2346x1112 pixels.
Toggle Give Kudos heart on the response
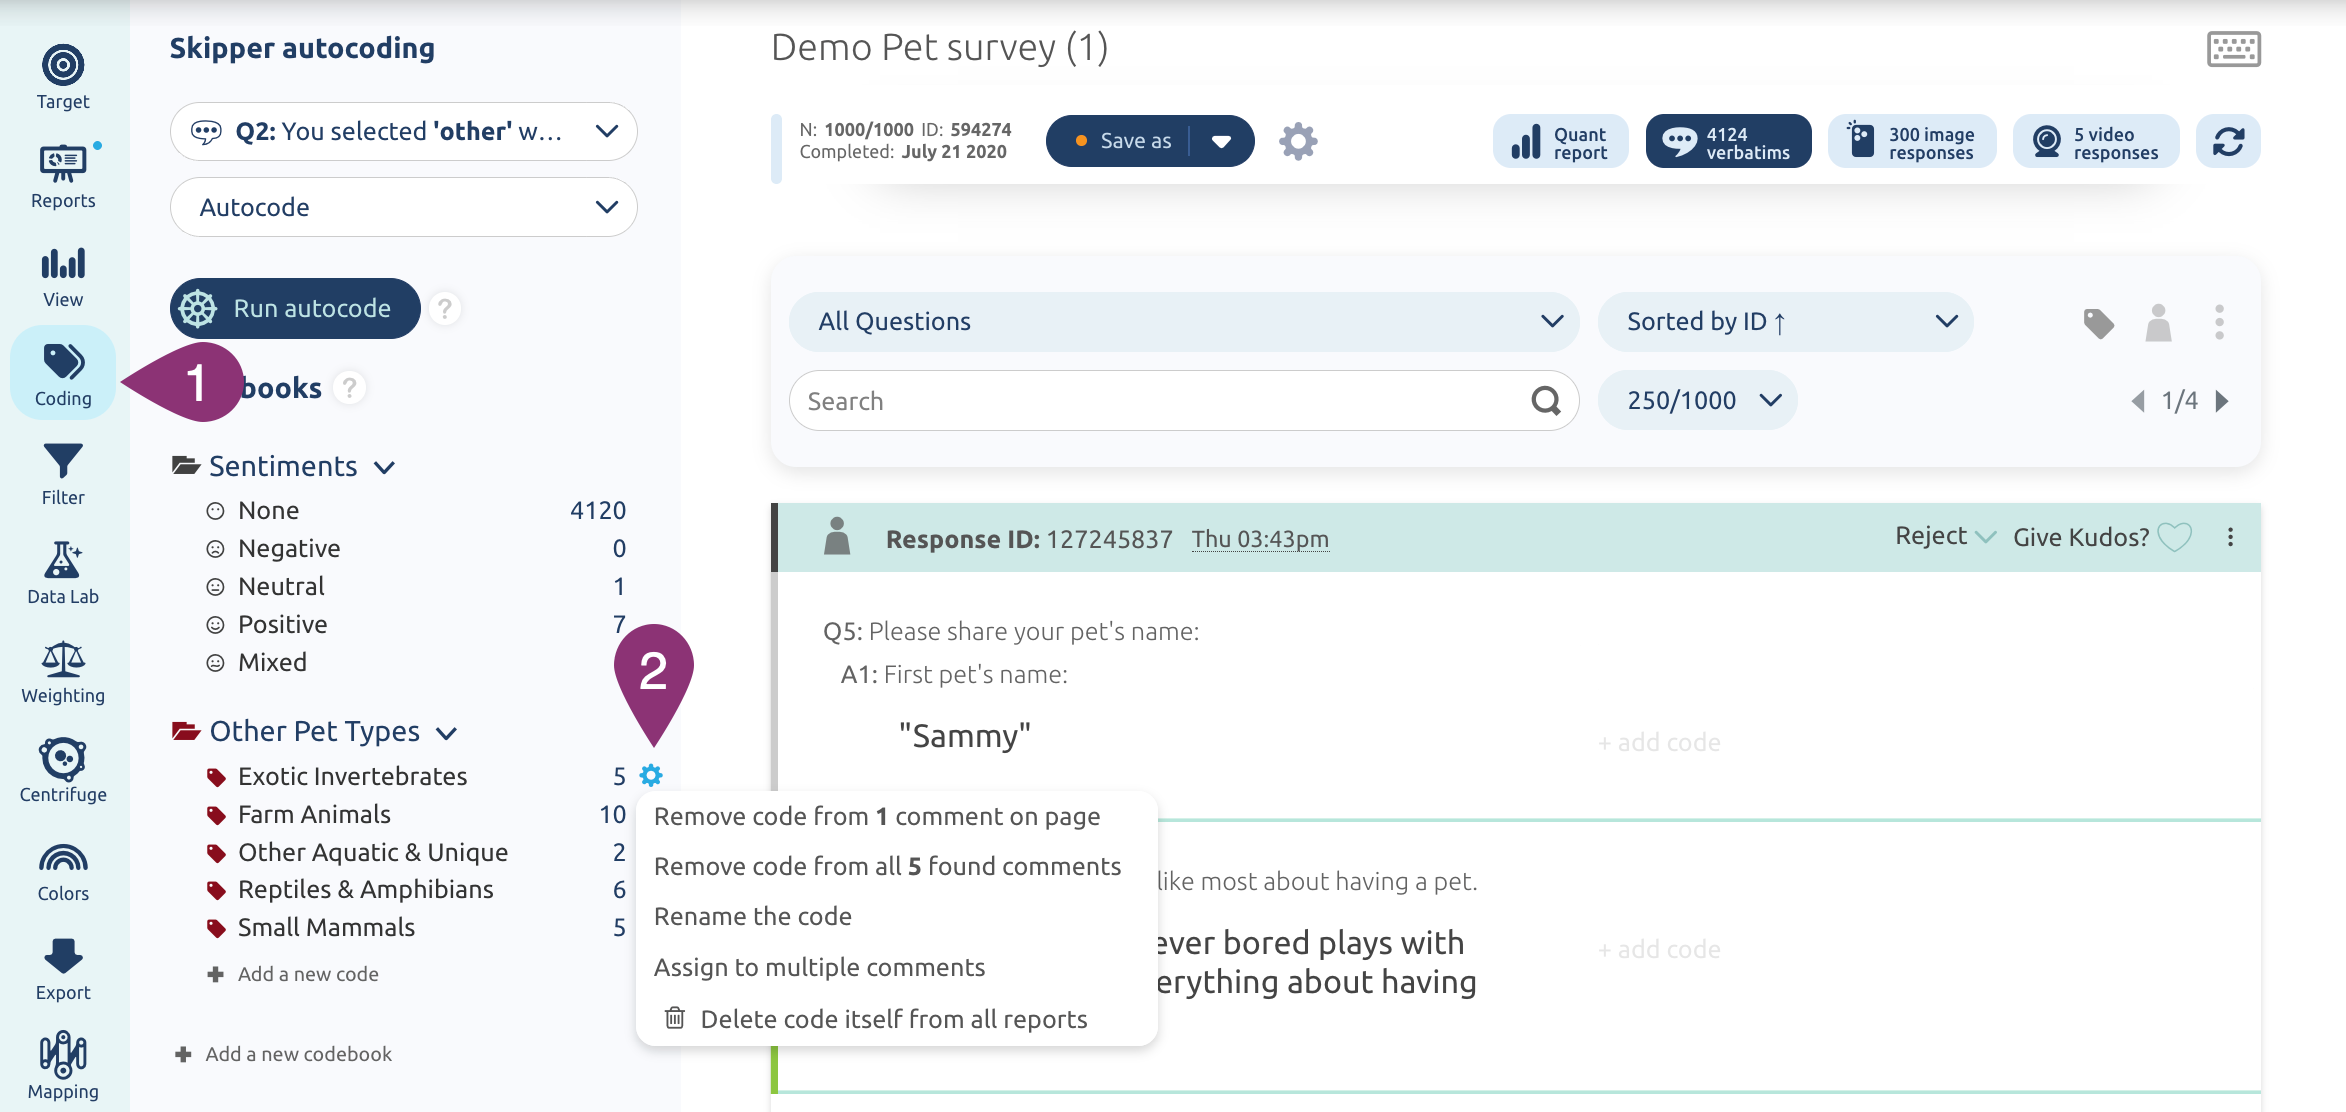(2175, 537)
